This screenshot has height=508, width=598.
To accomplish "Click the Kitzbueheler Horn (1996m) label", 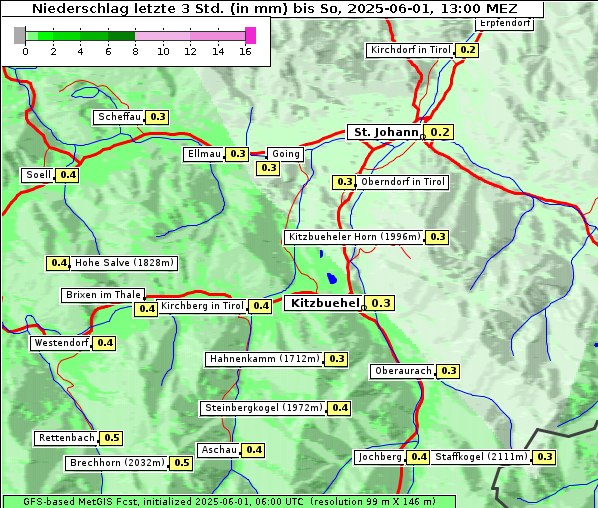I will coord(354,237).
